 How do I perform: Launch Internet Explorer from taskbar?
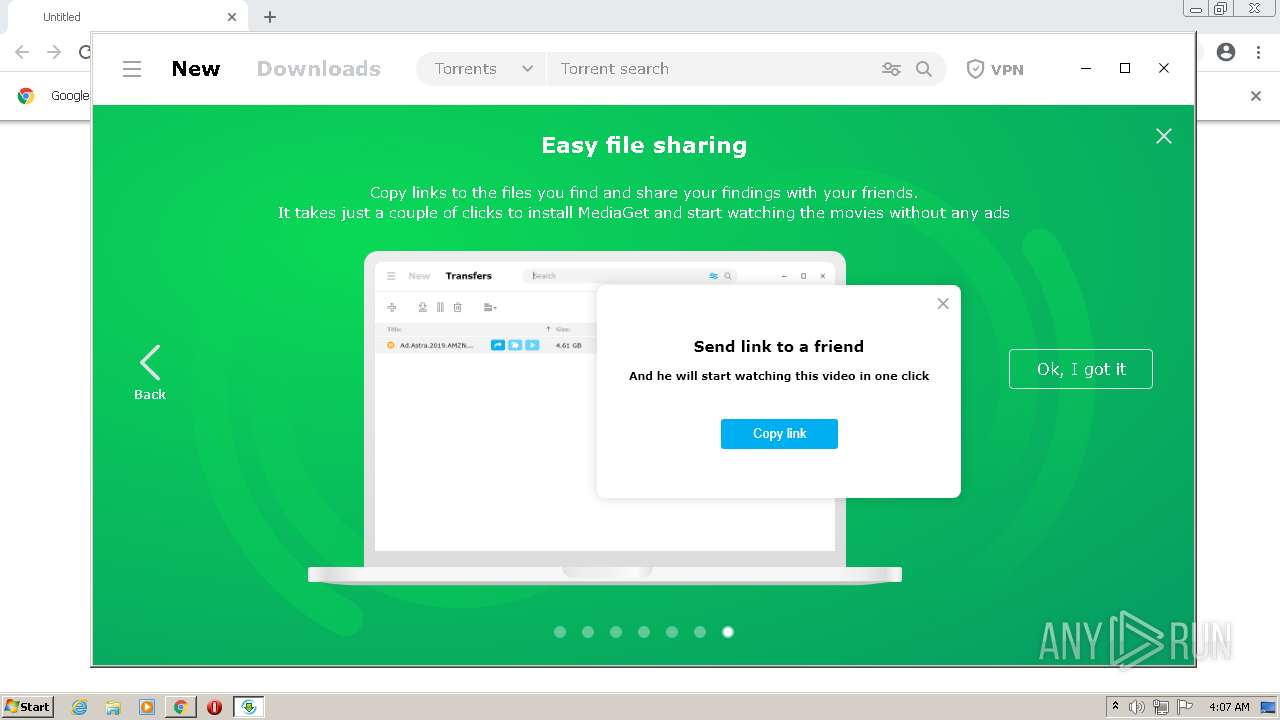pyautogui.click(x=80, y=707)
